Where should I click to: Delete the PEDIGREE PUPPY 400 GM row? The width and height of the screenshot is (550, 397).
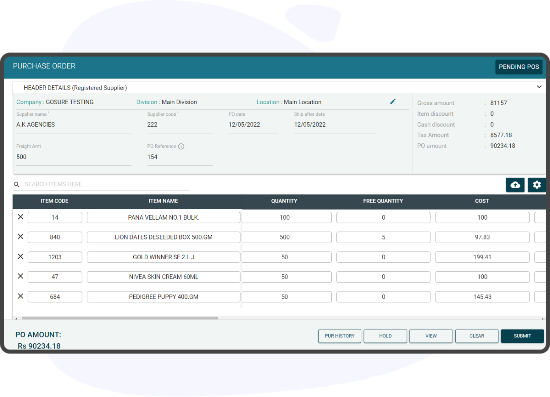point(20,296)
